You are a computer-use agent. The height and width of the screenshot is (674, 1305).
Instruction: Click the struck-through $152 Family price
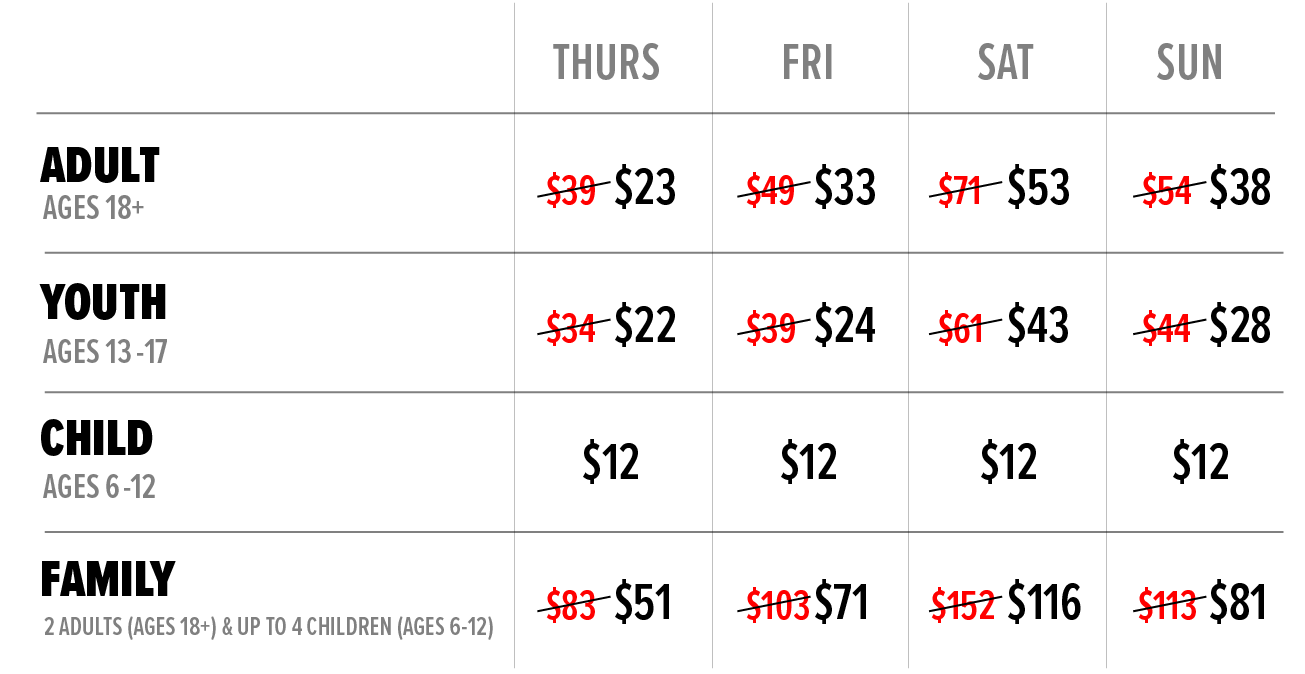pyautogui.click(x=964, y=605)
